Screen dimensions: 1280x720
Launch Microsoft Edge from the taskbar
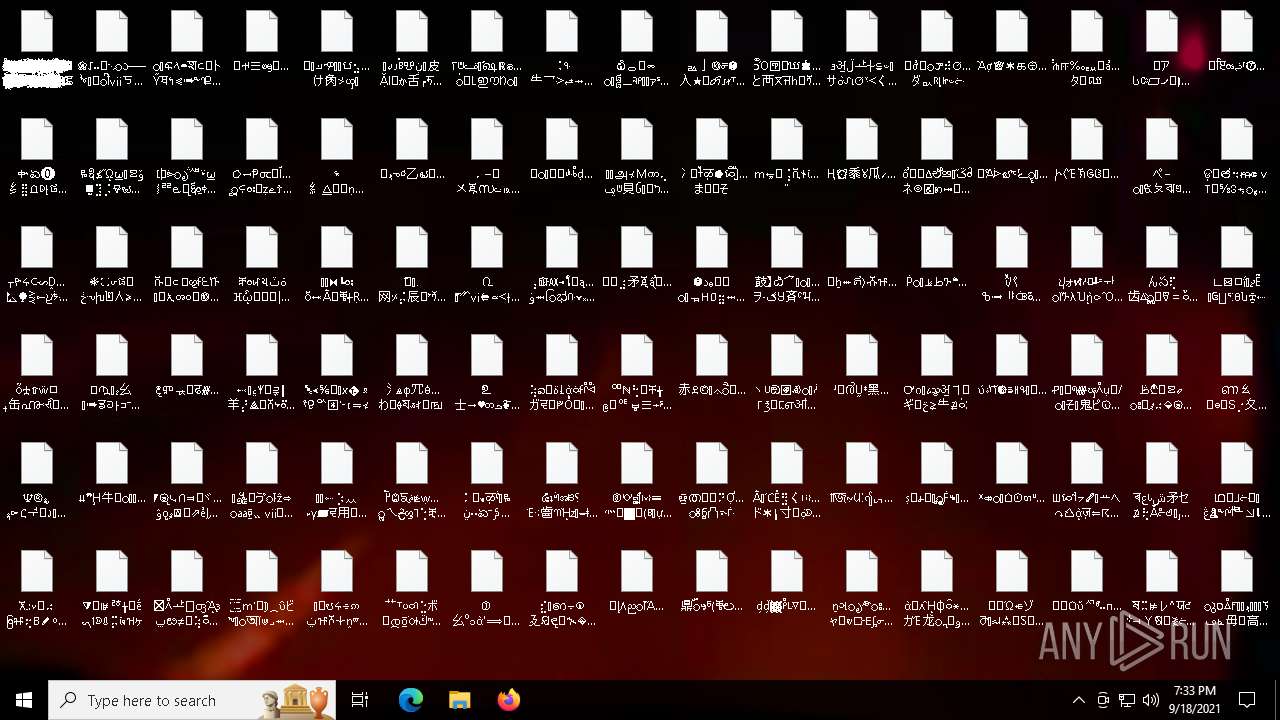tap(411, 700)
